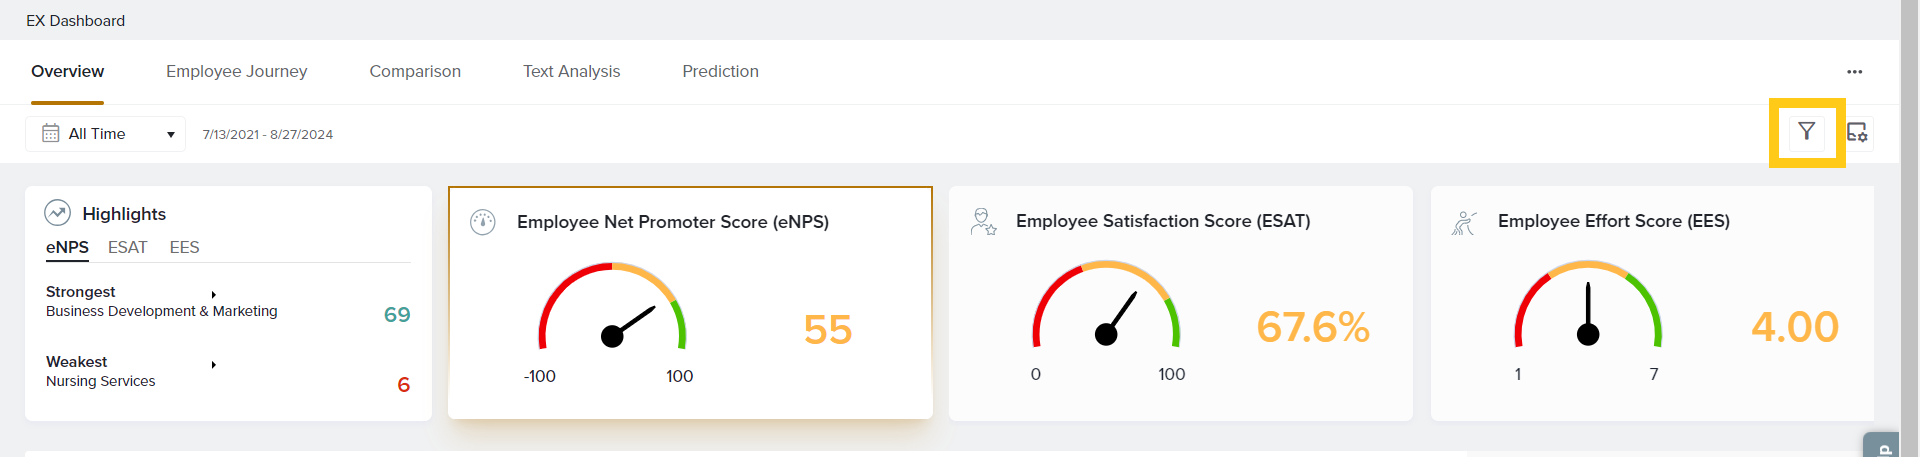The width and height of the screenshot is (1920, 457).
Task: Click the dashboard settings icon
Action: 1857,132
